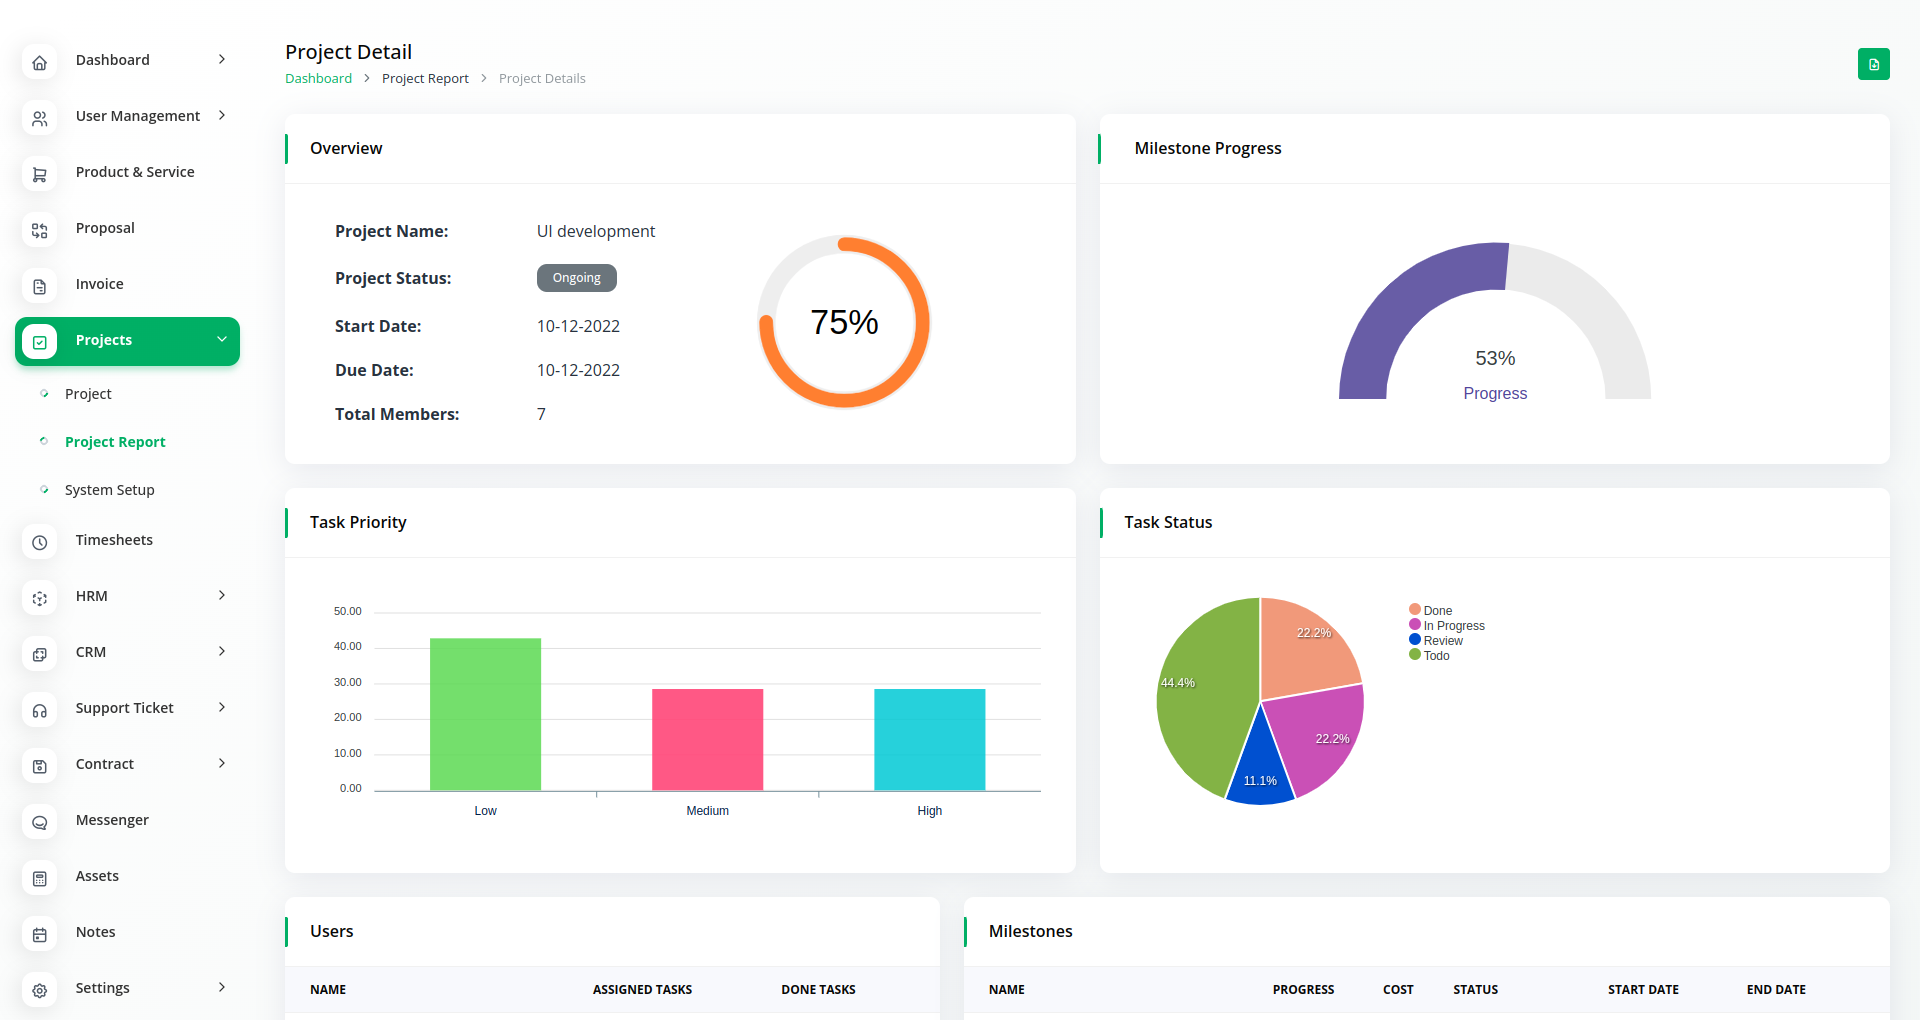
Task: Select the Project submenu item
Action: point(88,394)
